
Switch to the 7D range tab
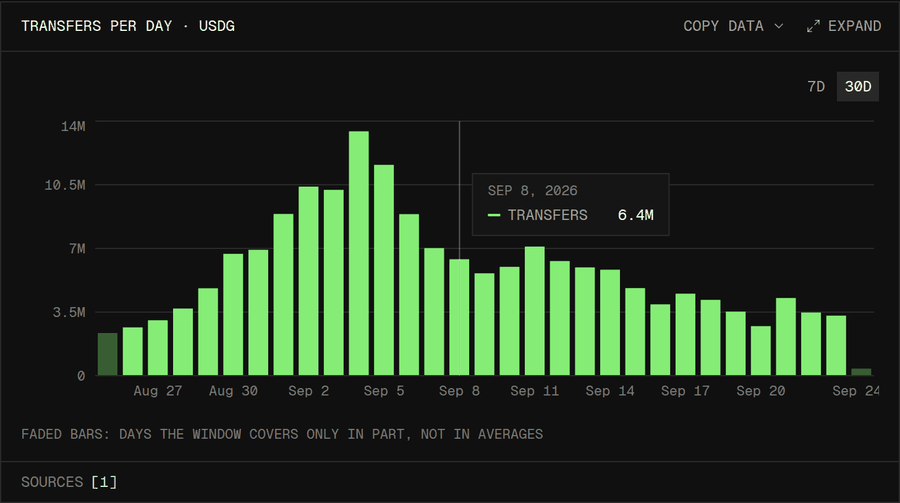(816, 86)
